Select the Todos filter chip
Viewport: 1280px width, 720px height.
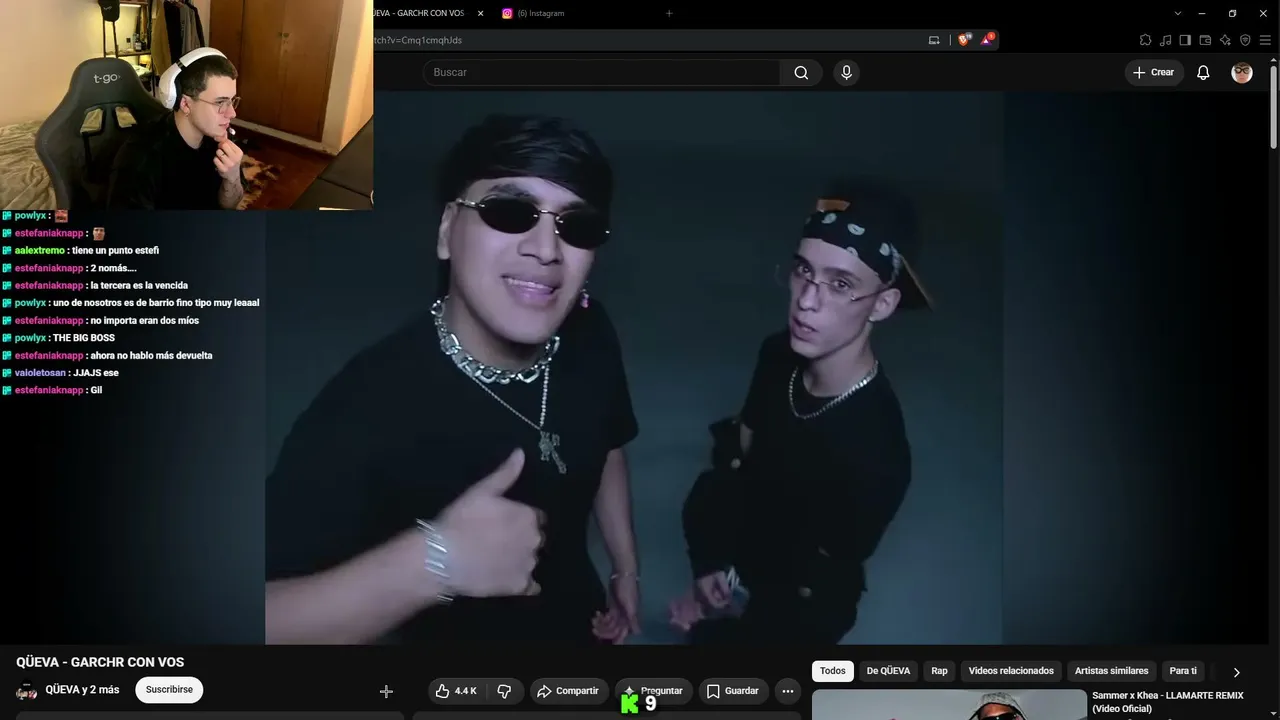pyautogui.click(x=833, y=671)
